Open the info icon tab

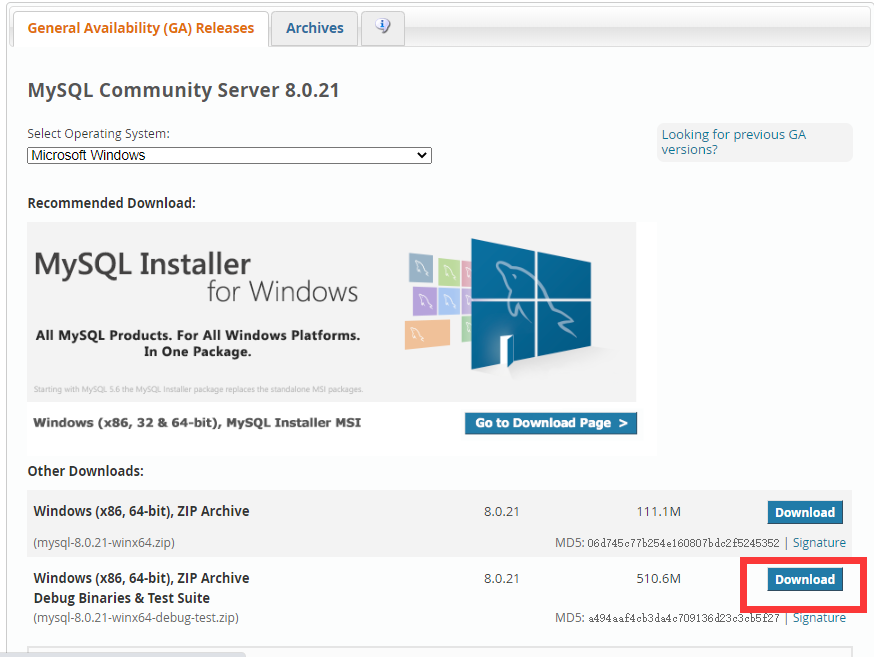coord(382,27)
